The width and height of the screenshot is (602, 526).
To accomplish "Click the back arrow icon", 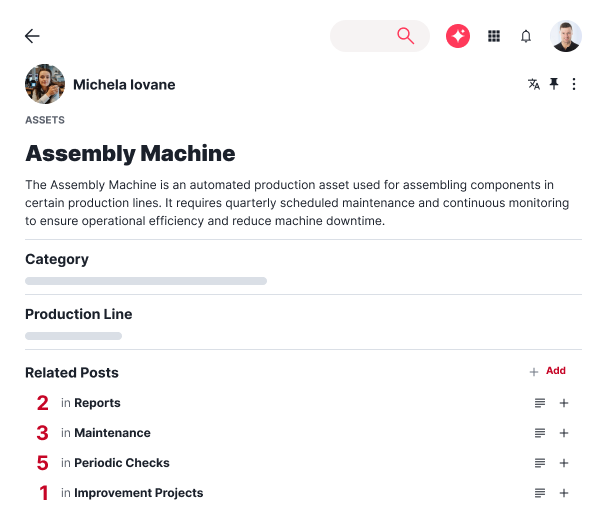I will click(x=32, y=36).
